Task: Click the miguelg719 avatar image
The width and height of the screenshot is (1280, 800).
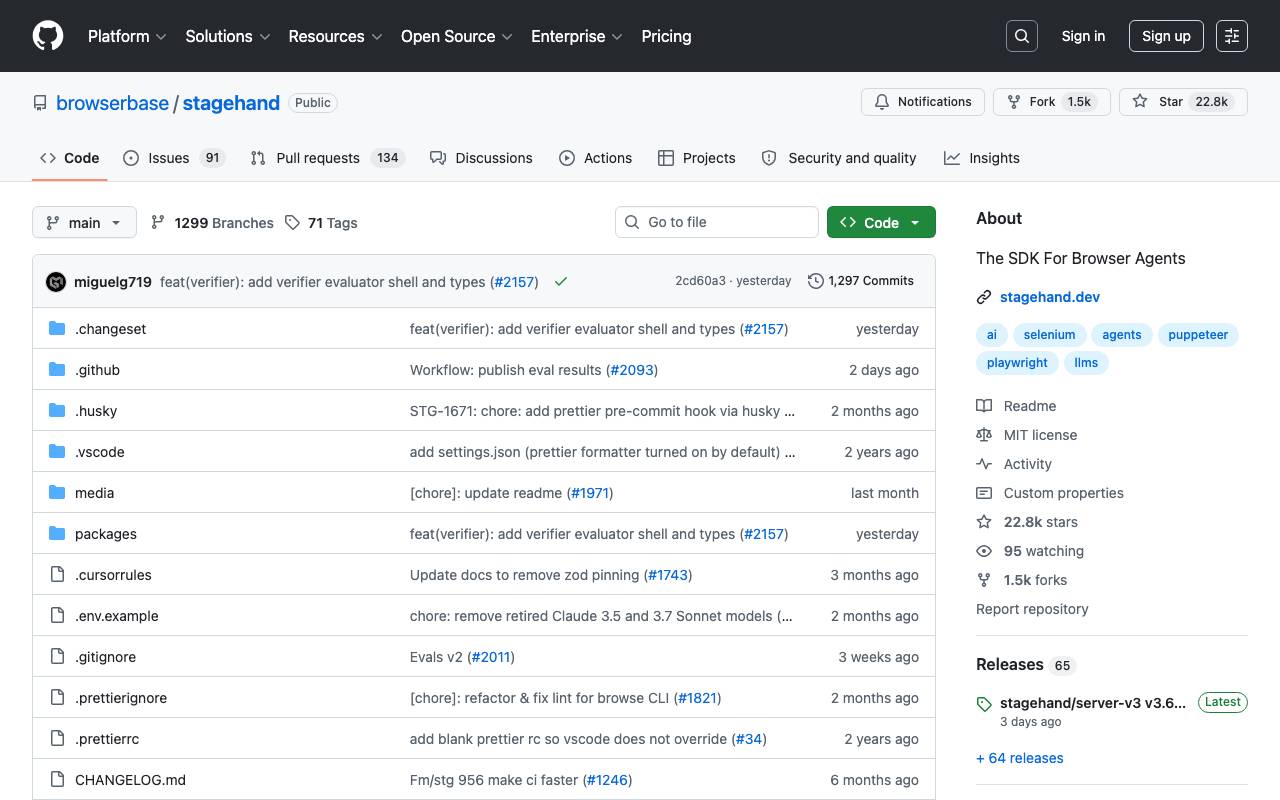Action: (56, 282)
